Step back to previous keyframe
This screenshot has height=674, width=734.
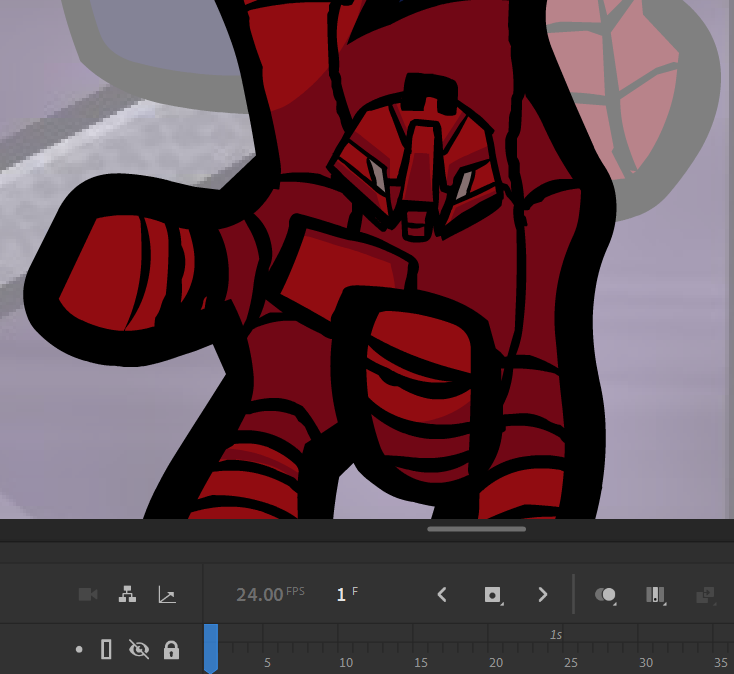click(x=441, y=594)
